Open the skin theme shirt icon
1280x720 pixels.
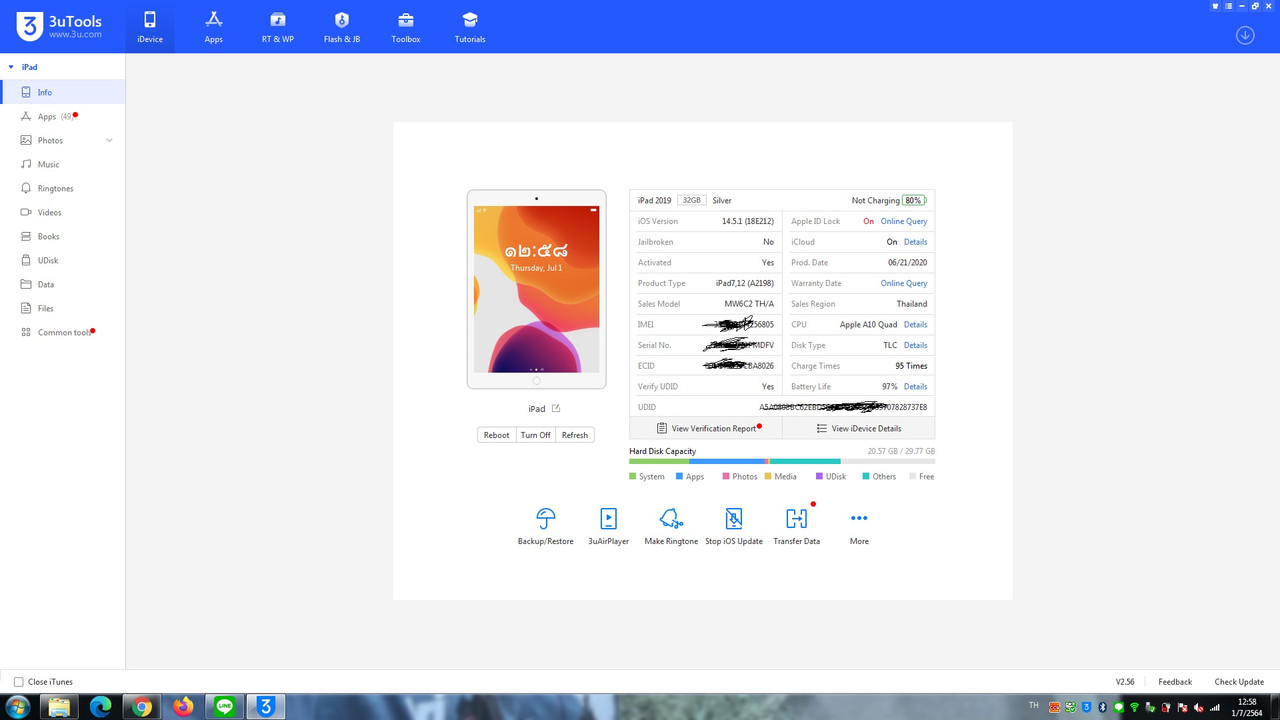pyautogui.click(x=1217, y=6)
